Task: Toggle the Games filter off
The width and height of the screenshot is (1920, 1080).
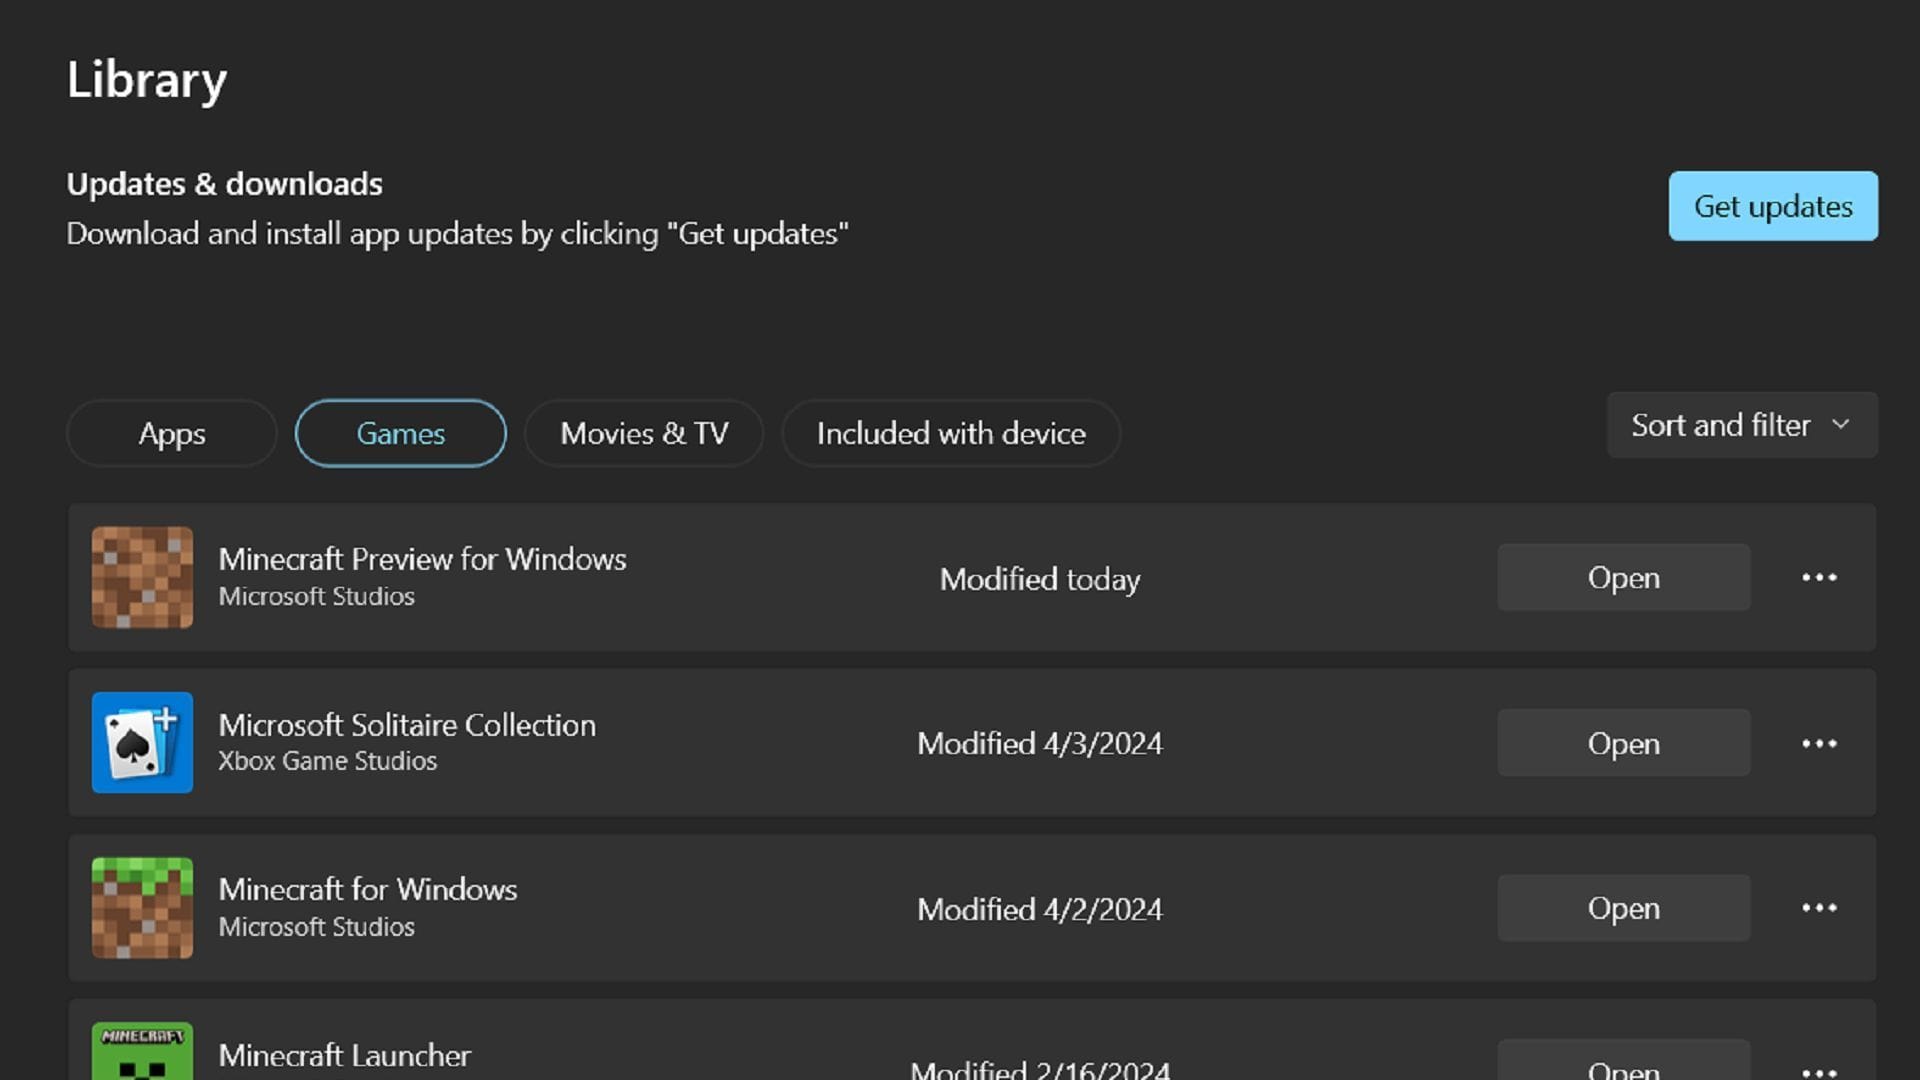Action: [400, 433]
